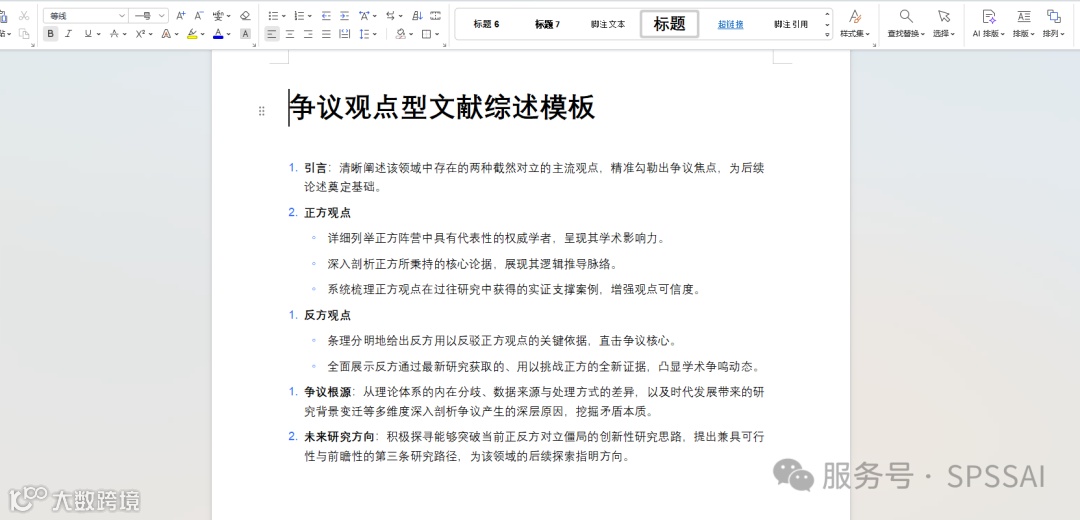Click the text direction arrows icon
The width and height of the screenshot is (1080, 520).
pyautogui.click(x=391, y=15)
